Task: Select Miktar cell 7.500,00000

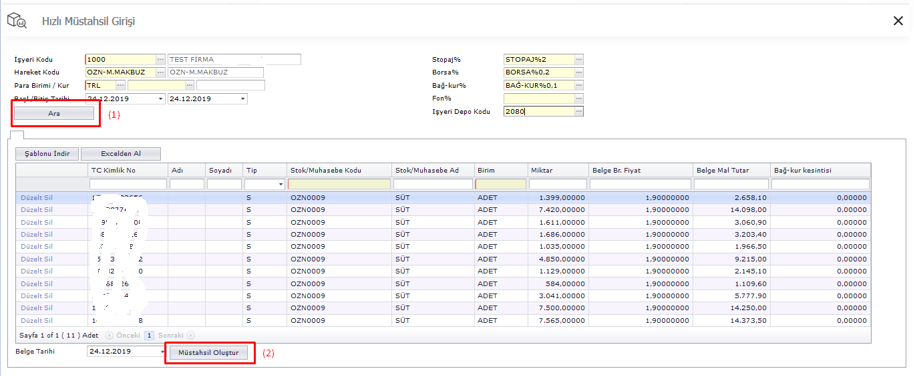Action: click(557, 308)
